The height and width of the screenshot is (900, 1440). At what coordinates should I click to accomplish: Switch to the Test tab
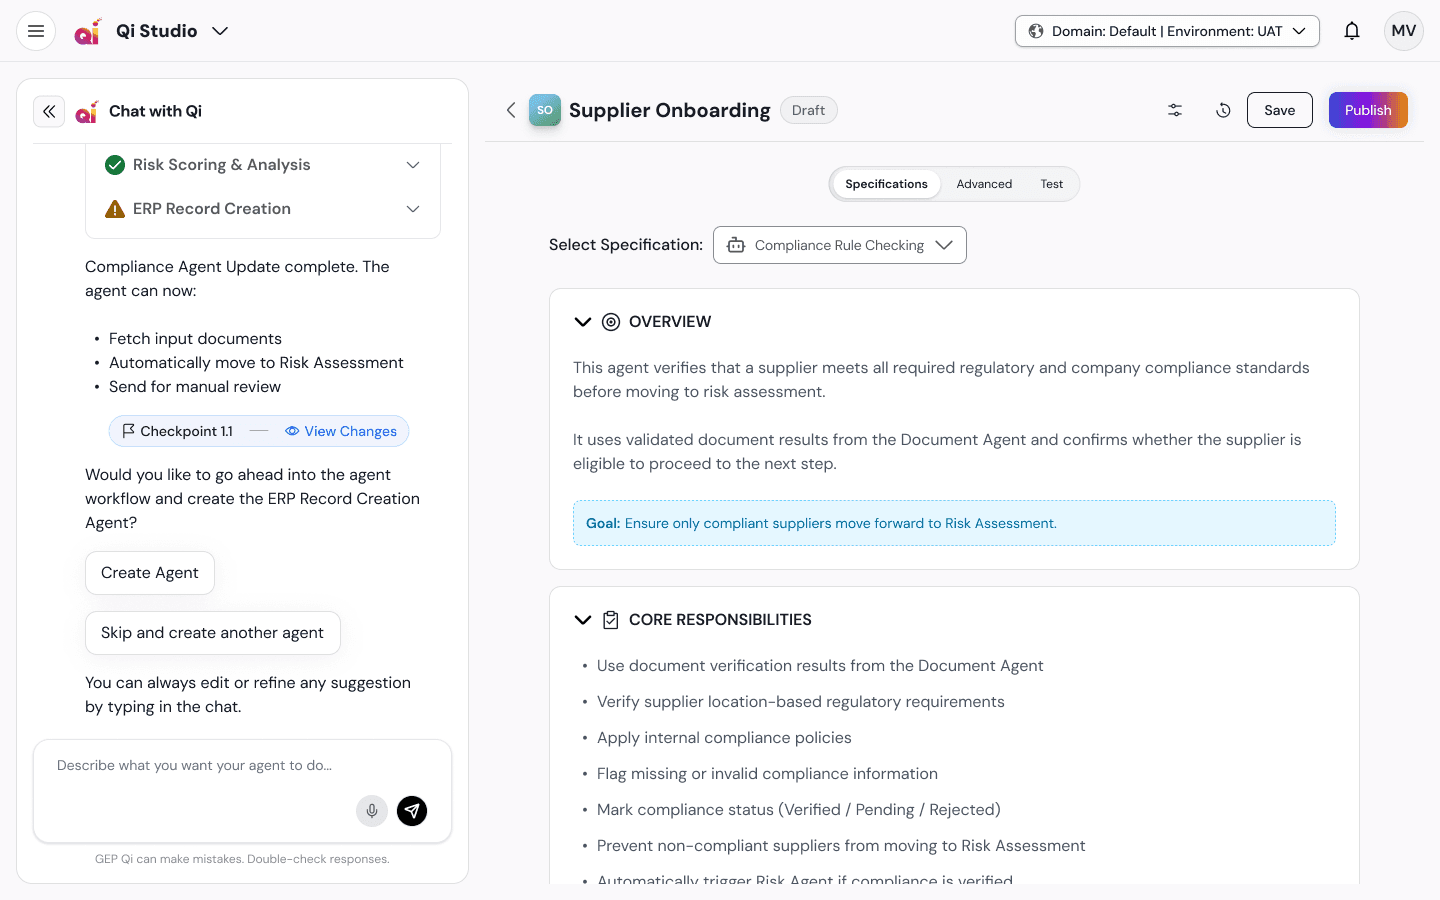pyautogui.click(x=1051, y=184)
